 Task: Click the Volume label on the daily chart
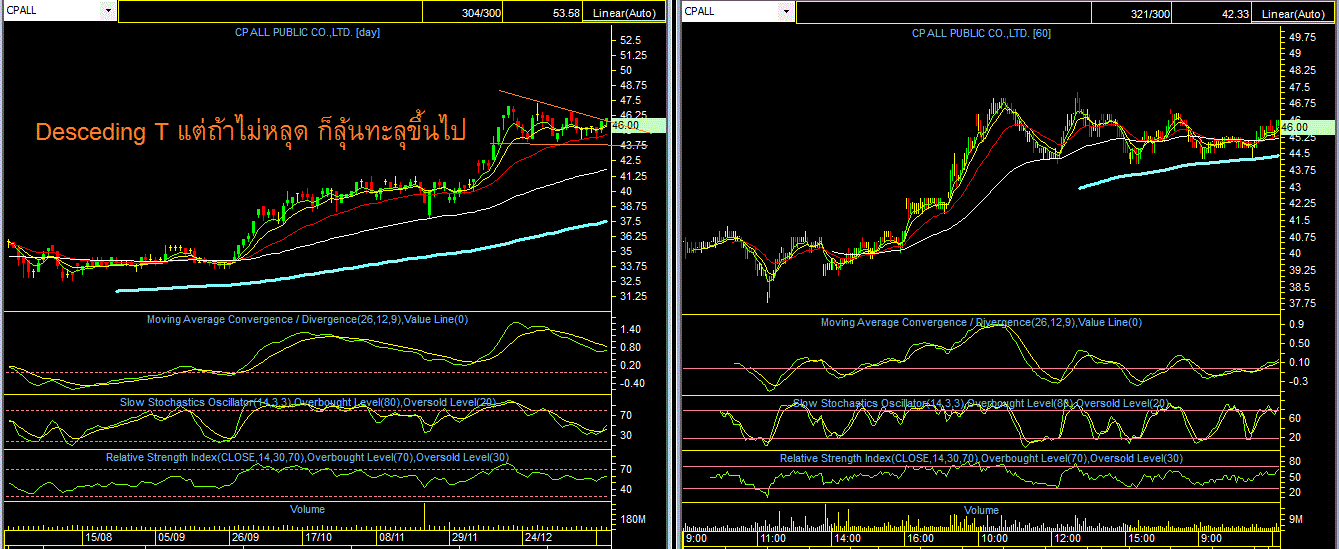click(x=307, y=509)
